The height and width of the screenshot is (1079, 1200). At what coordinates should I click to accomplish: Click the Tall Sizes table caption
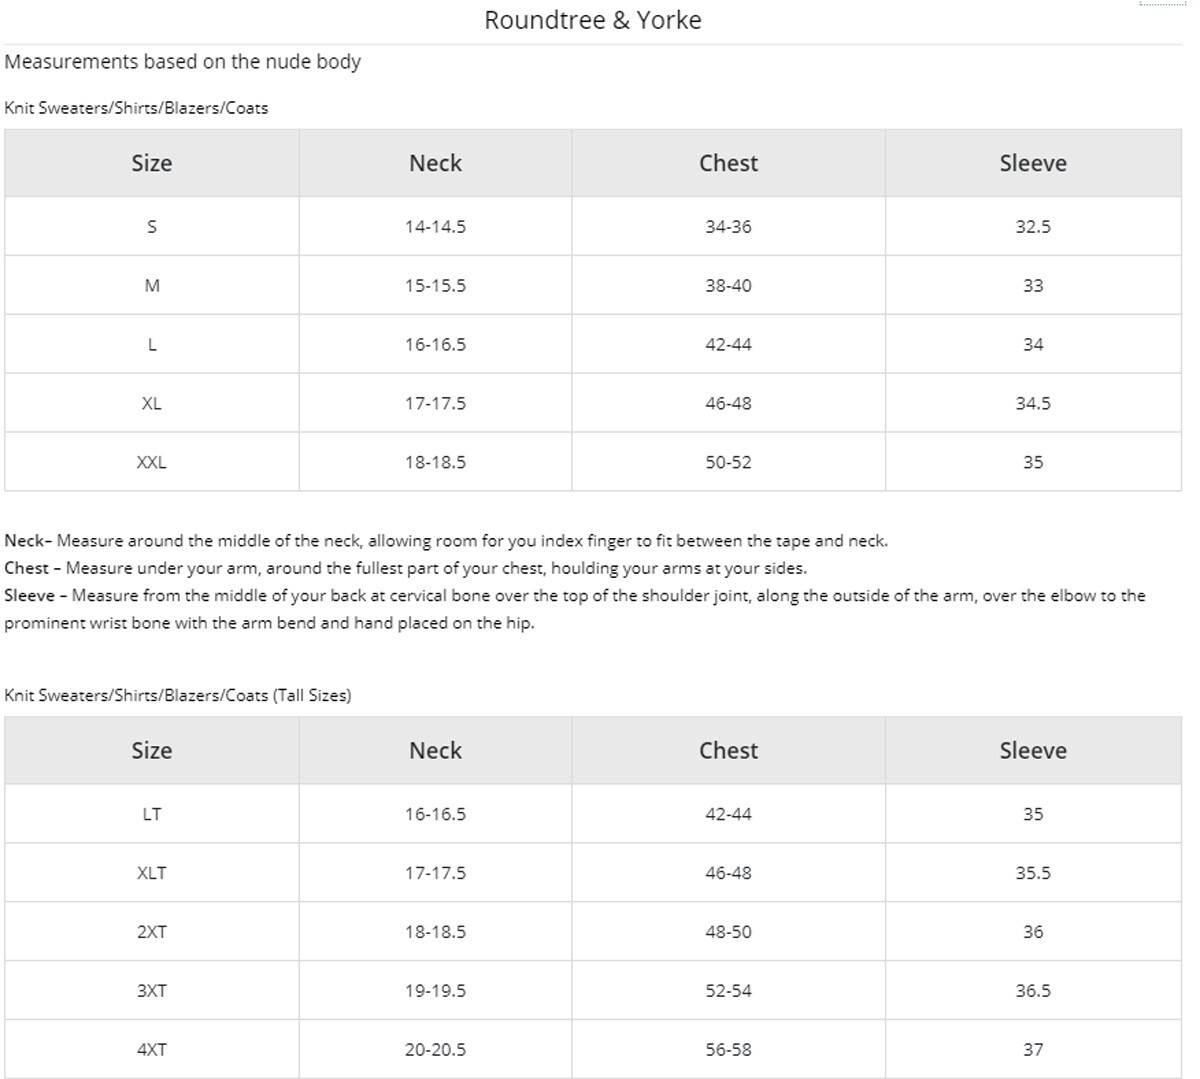point(178,695)
